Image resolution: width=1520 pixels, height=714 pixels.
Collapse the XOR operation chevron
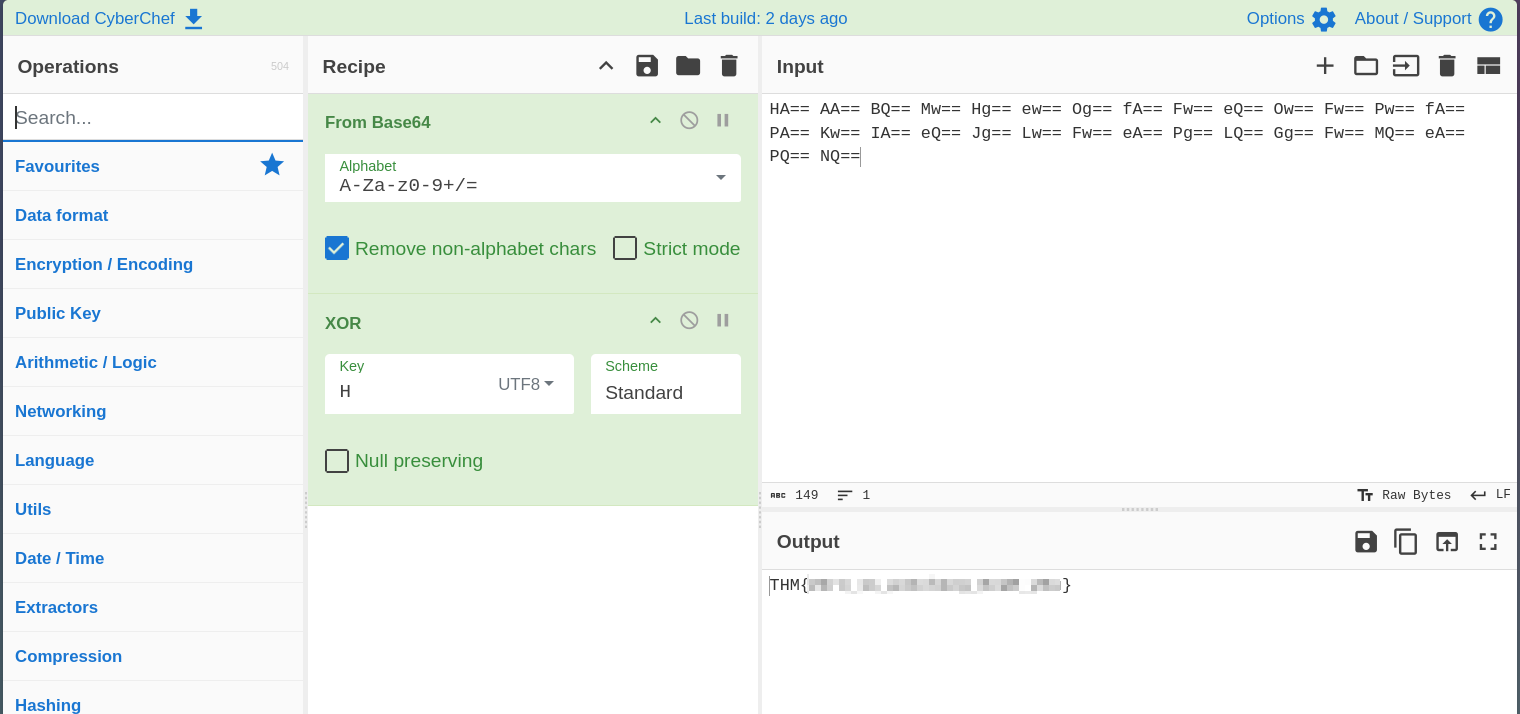(x=656, y=320)
